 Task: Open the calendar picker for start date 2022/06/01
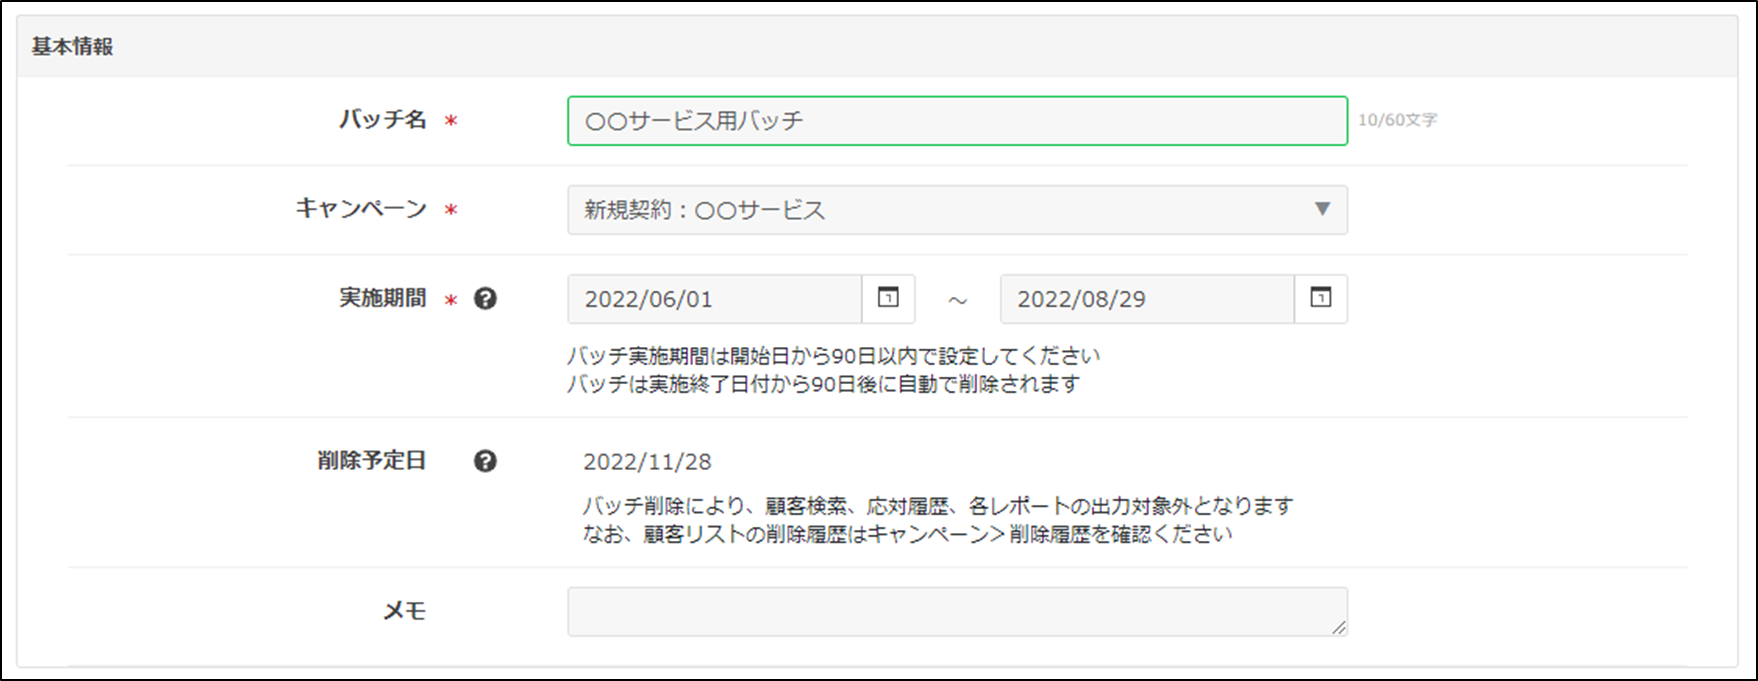(x=888, y=298)
